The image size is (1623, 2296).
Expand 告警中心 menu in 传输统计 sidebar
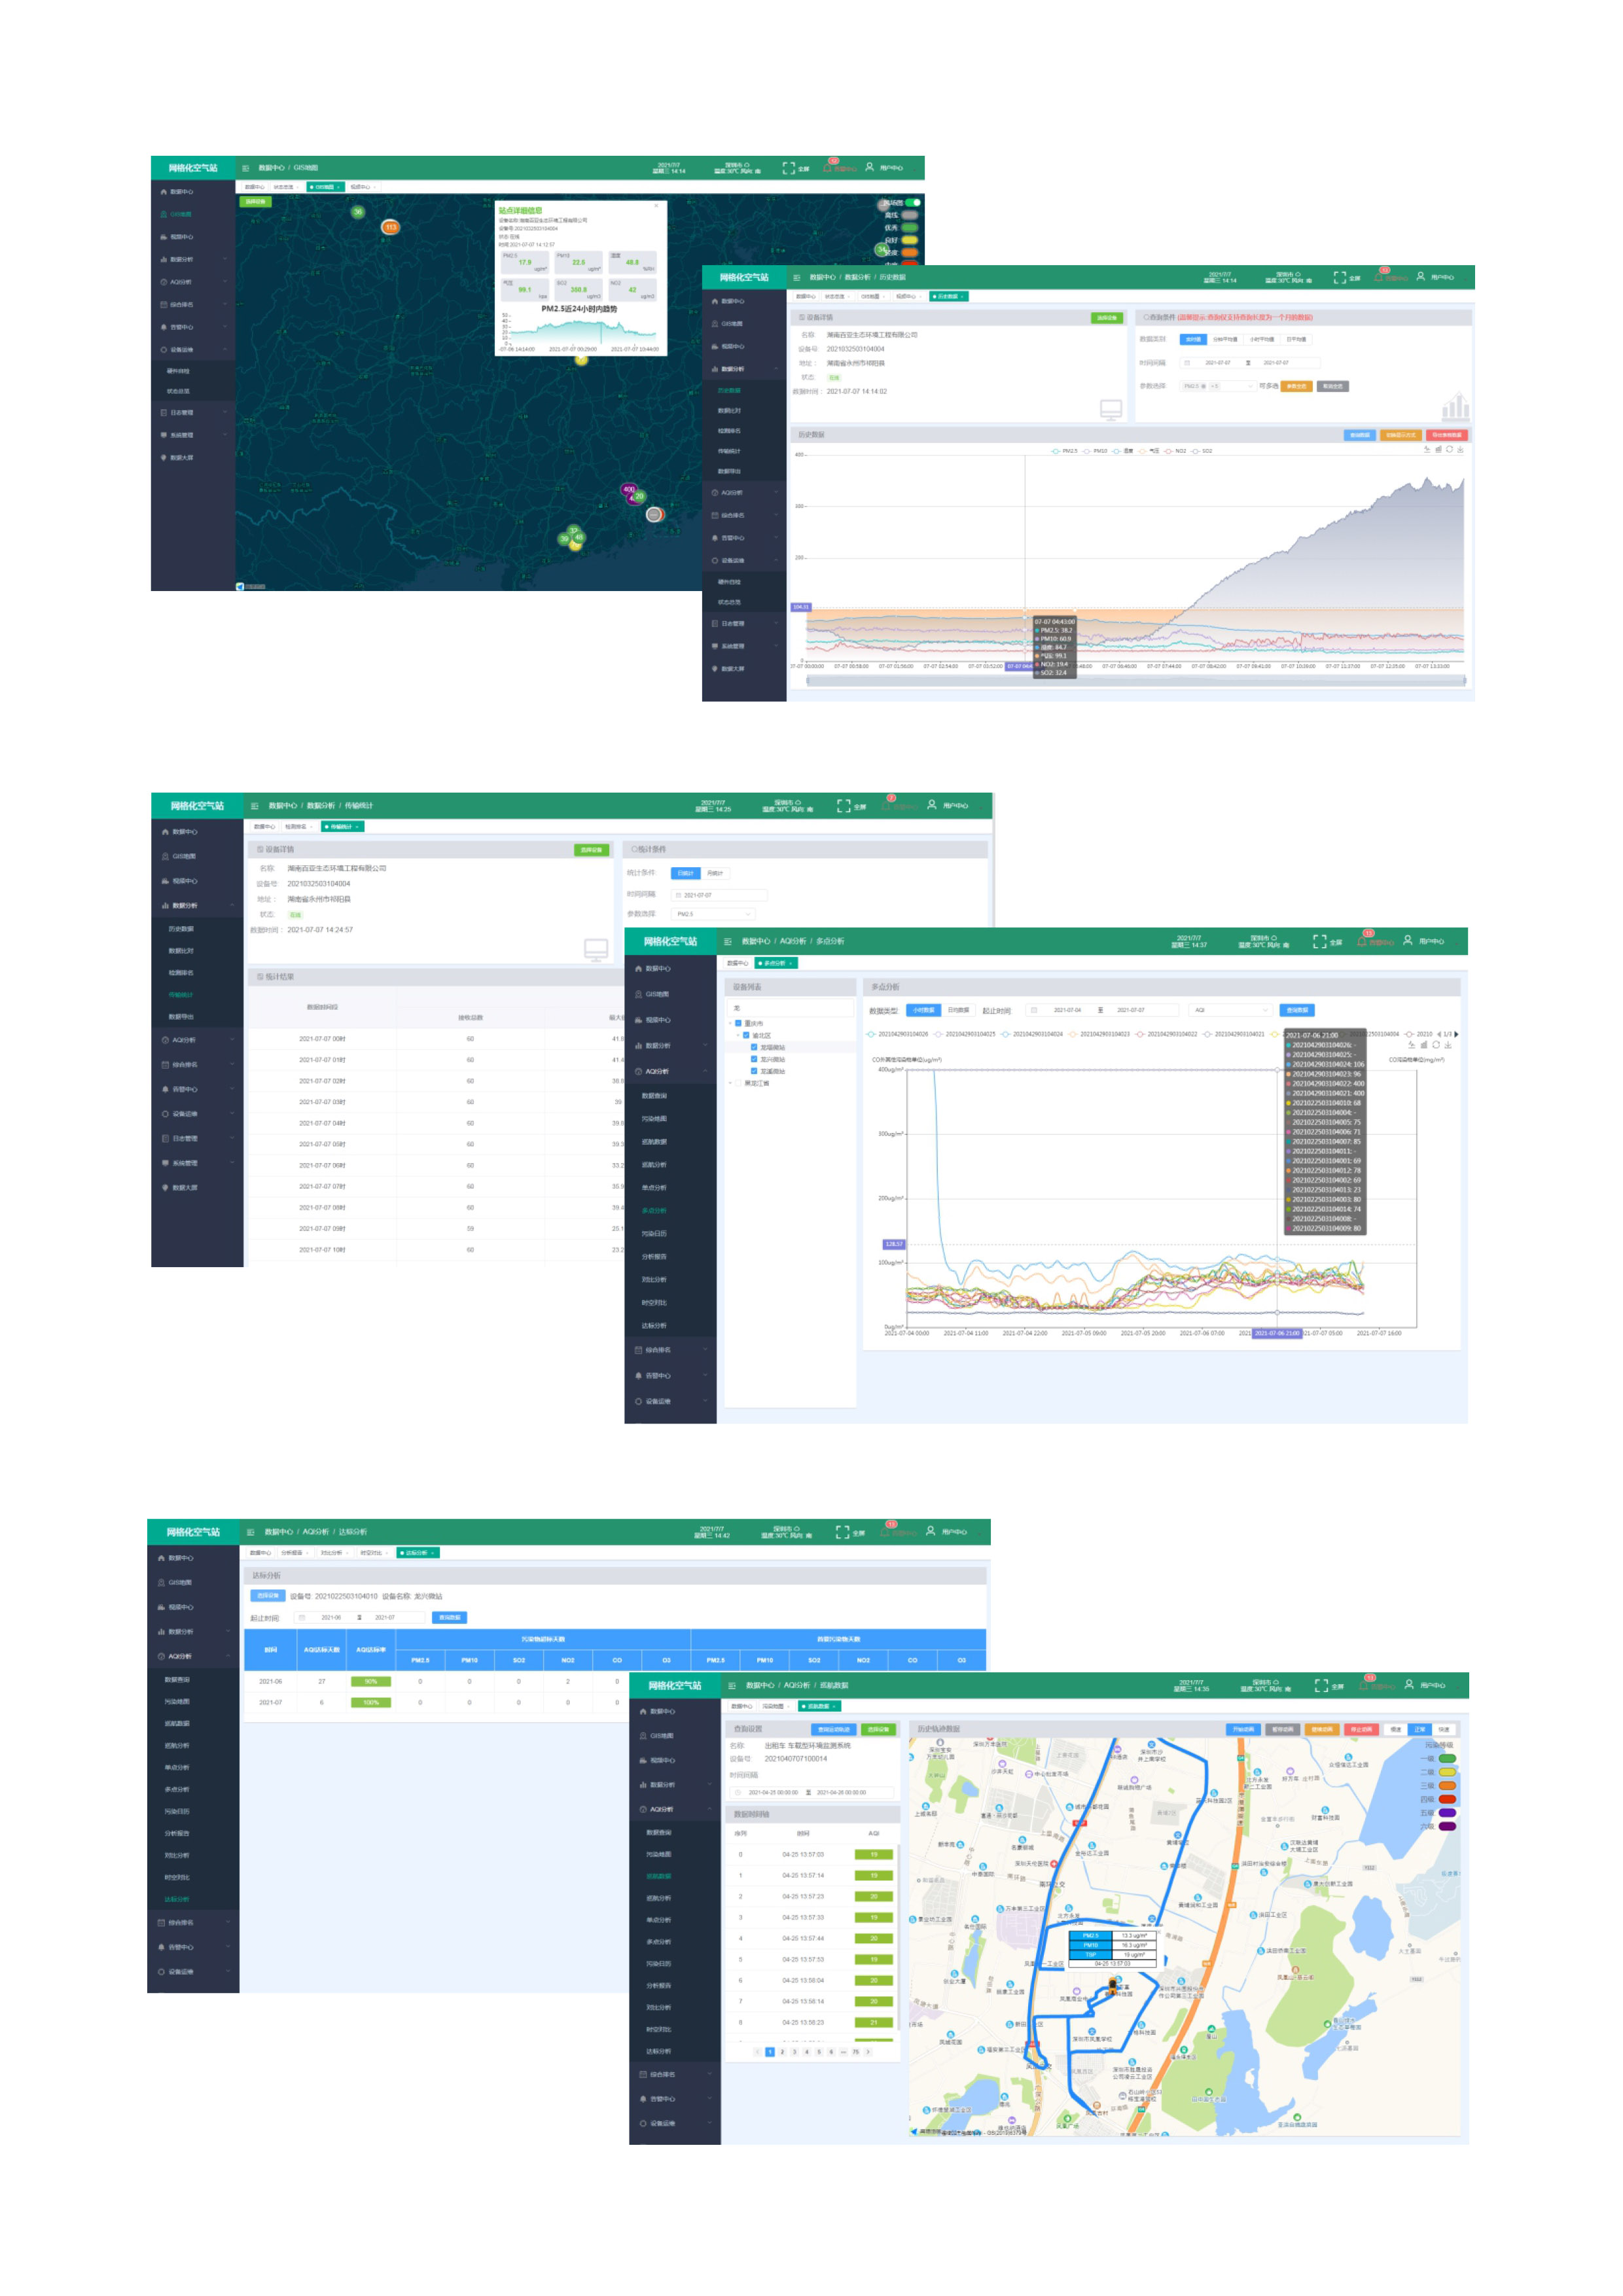point(197,1089)
